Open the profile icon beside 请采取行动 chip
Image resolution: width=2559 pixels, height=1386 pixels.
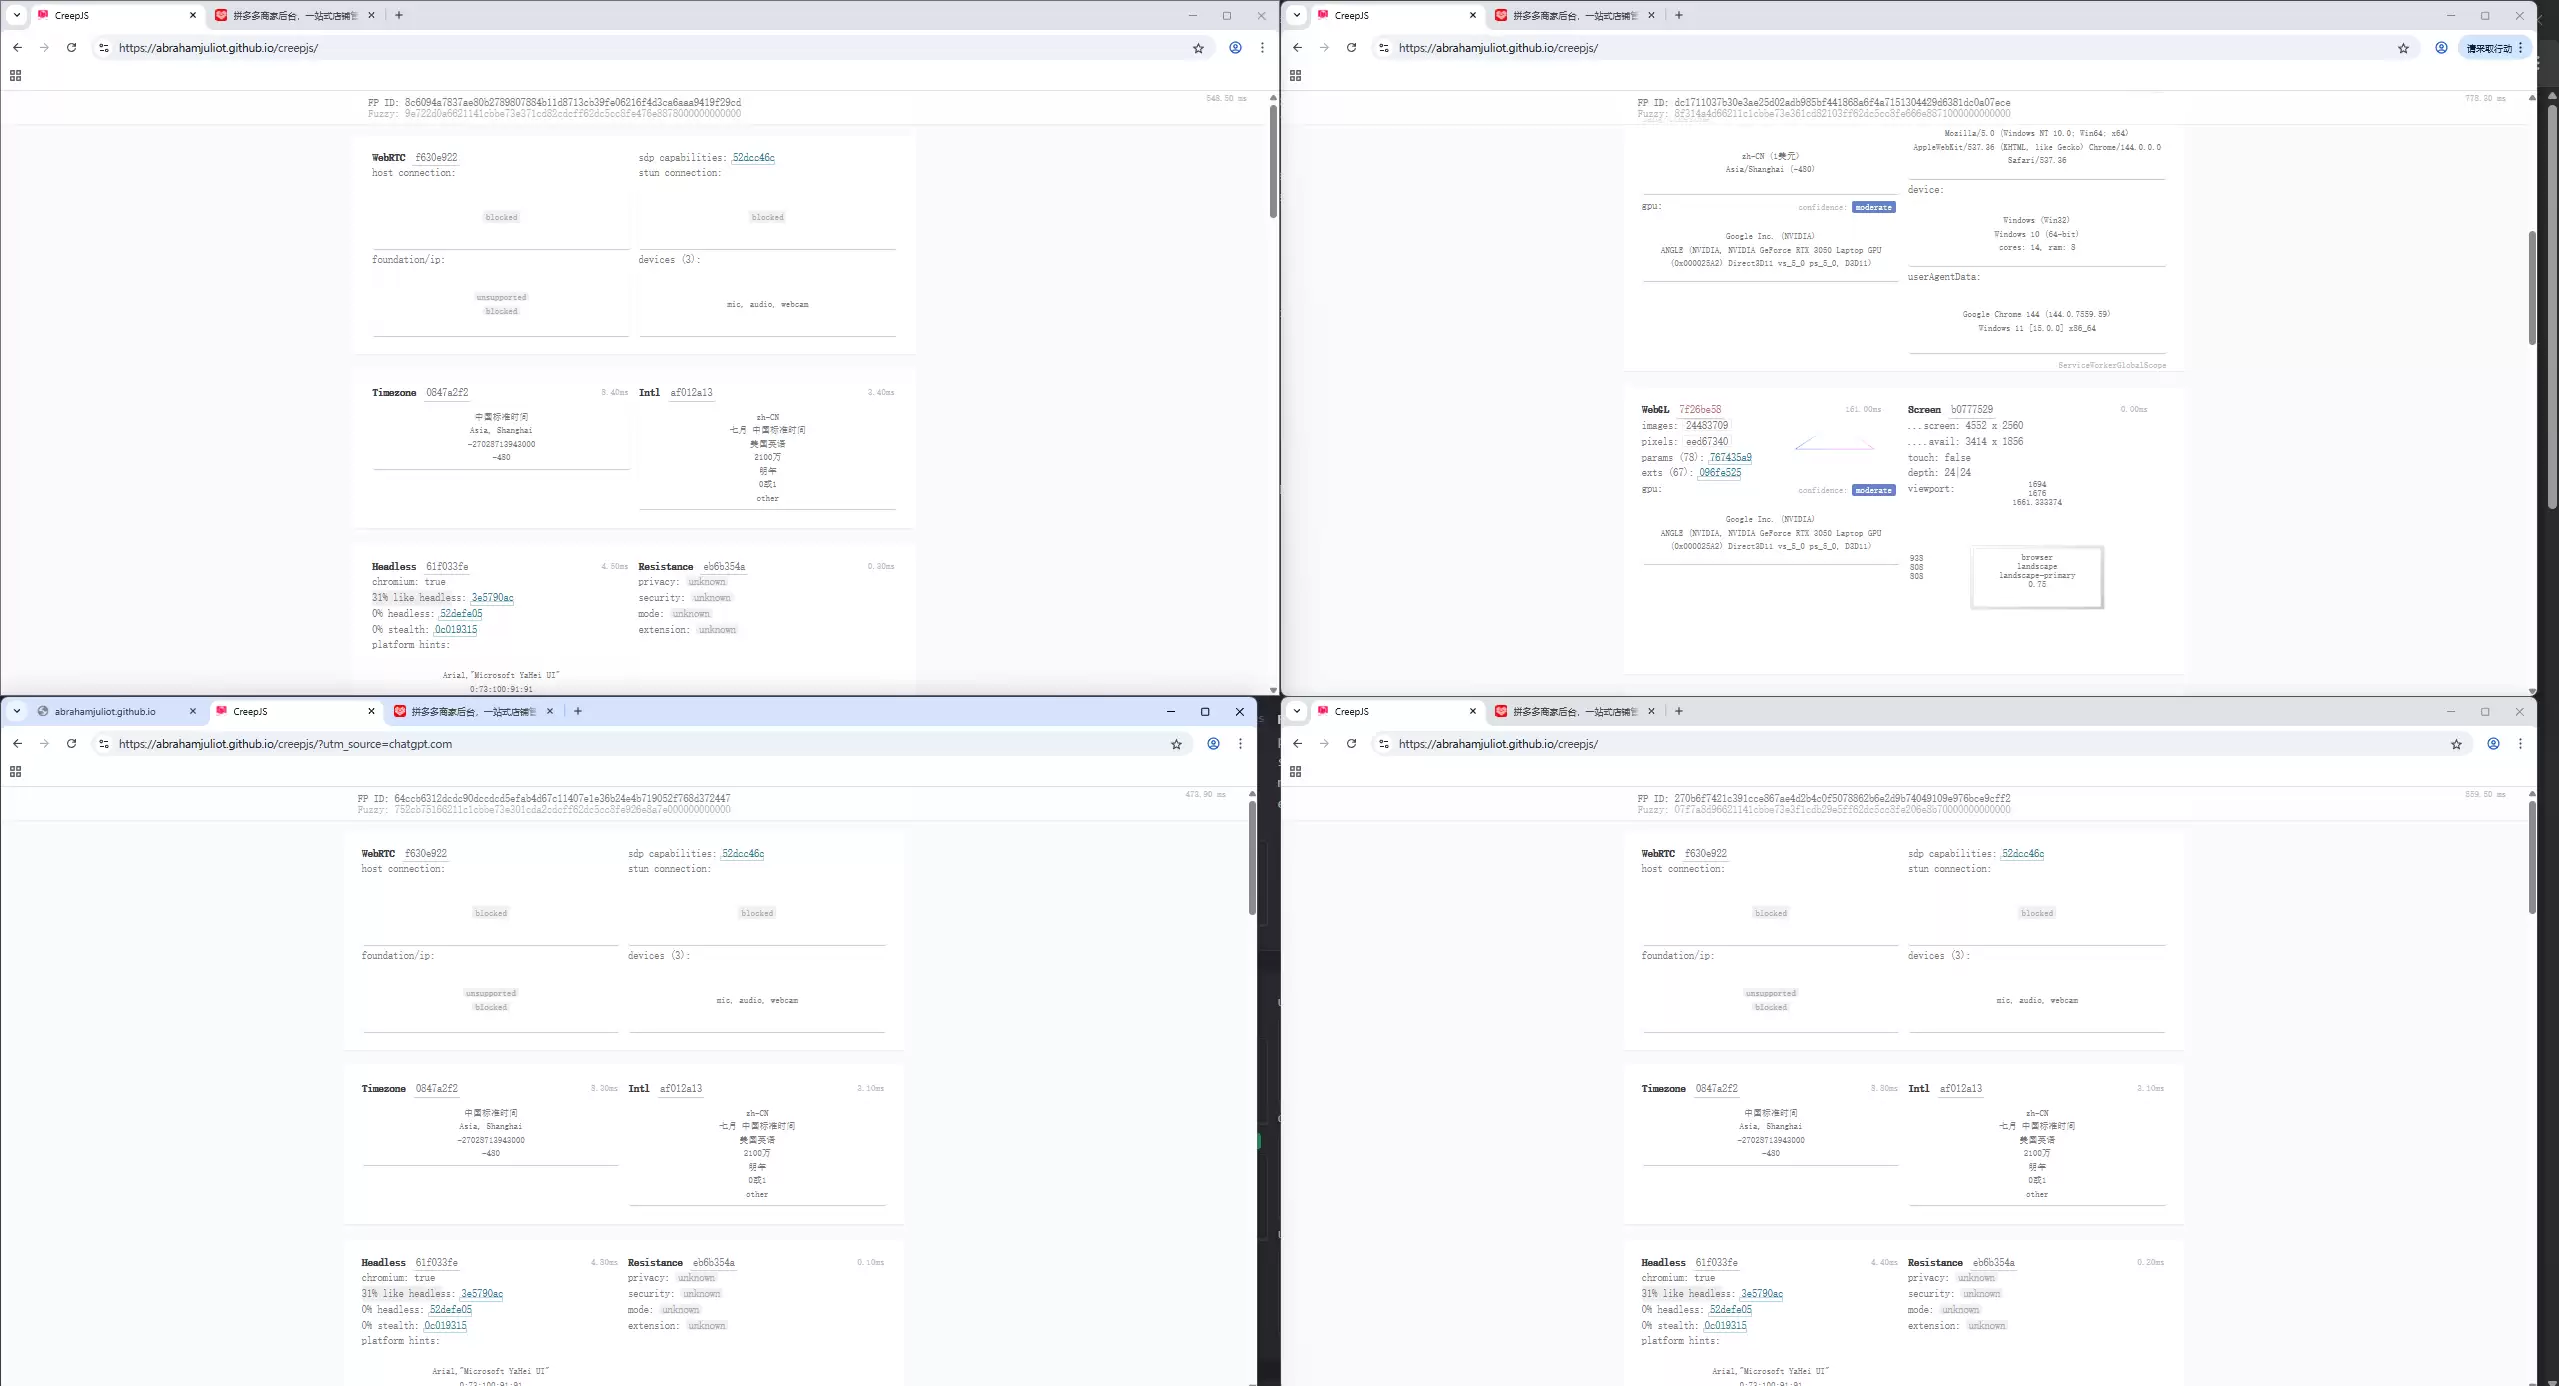click(2441, 48)
